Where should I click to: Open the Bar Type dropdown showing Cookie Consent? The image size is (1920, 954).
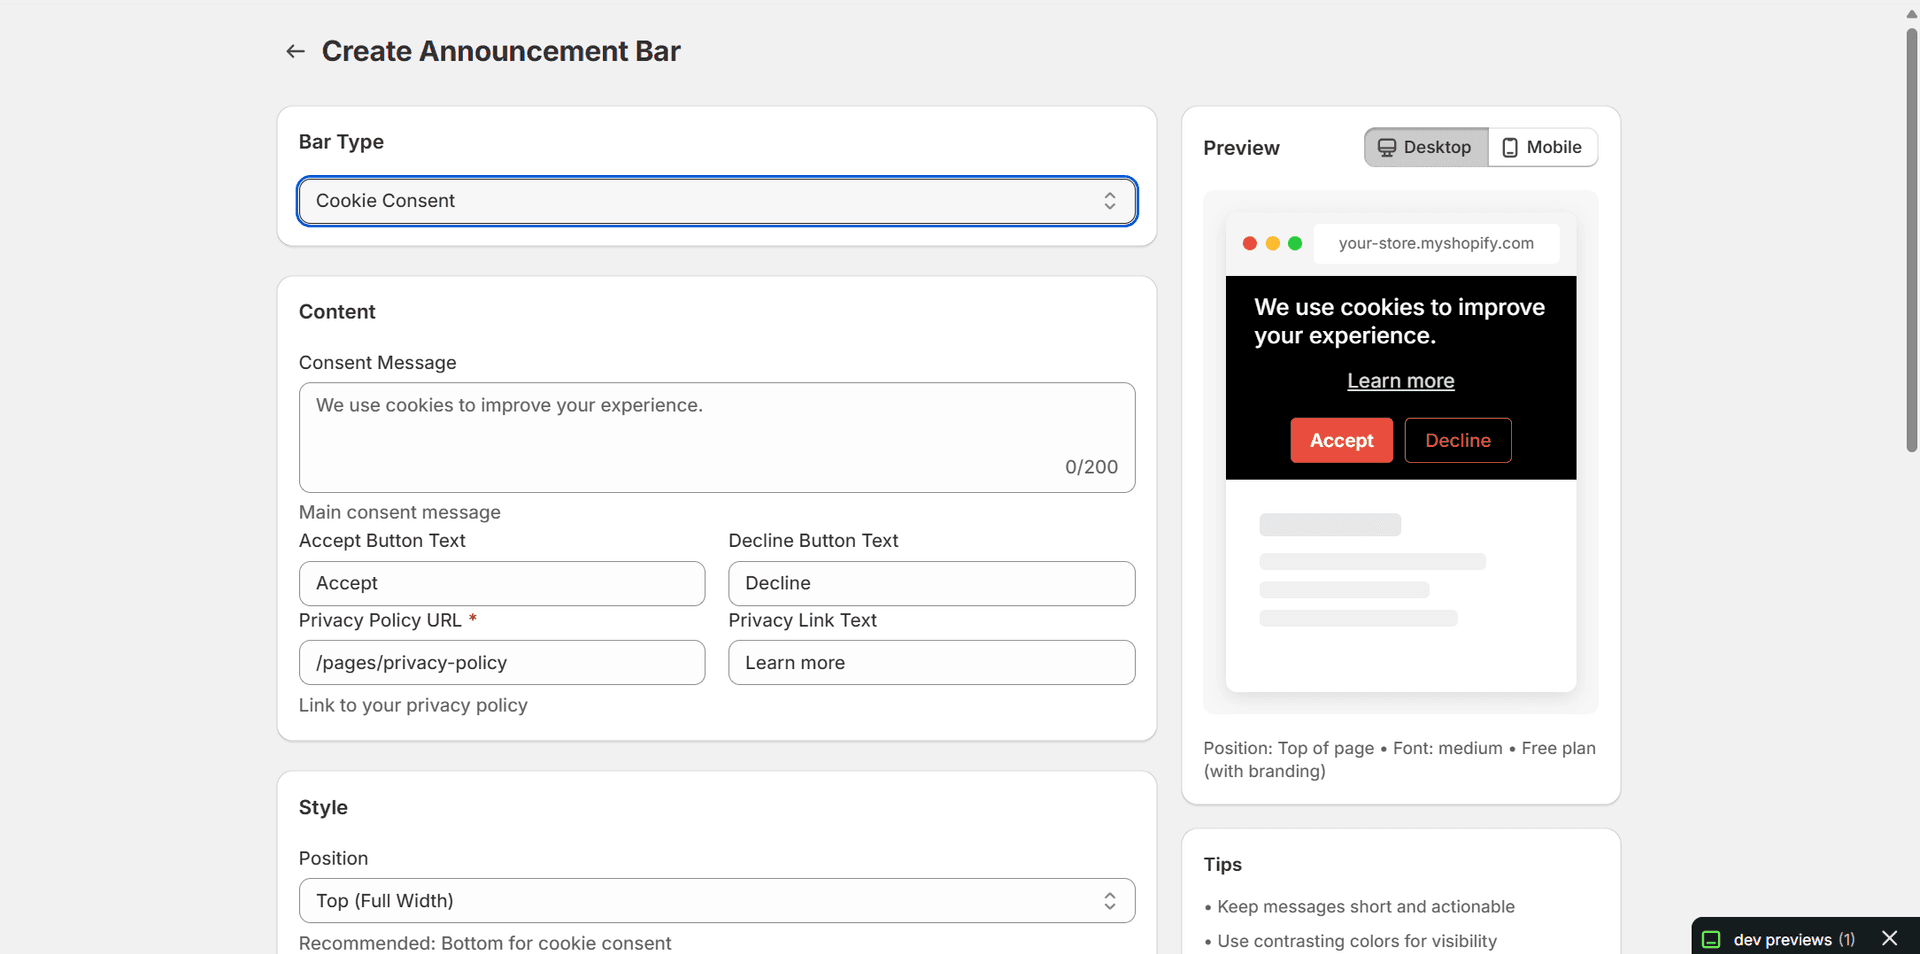pyautogui.click(x=716, y=201)
